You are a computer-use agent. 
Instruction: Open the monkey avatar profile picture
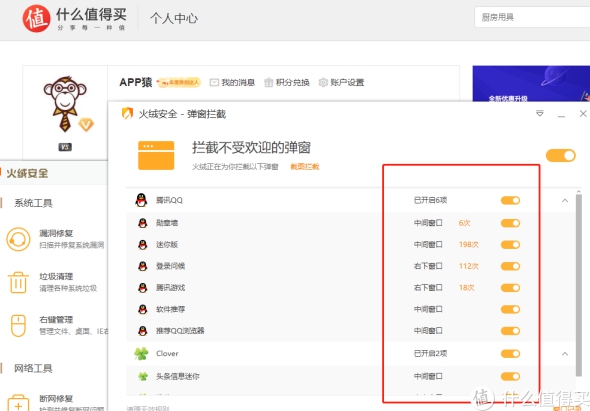tap(65, 104)
